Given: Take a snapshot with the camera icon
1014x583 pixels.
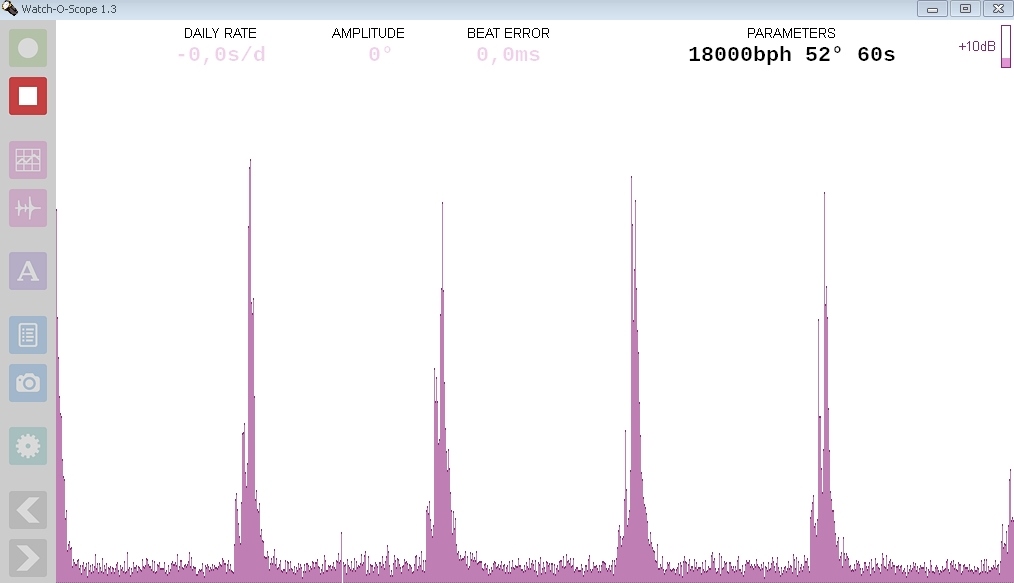Looking at the screenshot, I should pos(28,383).
